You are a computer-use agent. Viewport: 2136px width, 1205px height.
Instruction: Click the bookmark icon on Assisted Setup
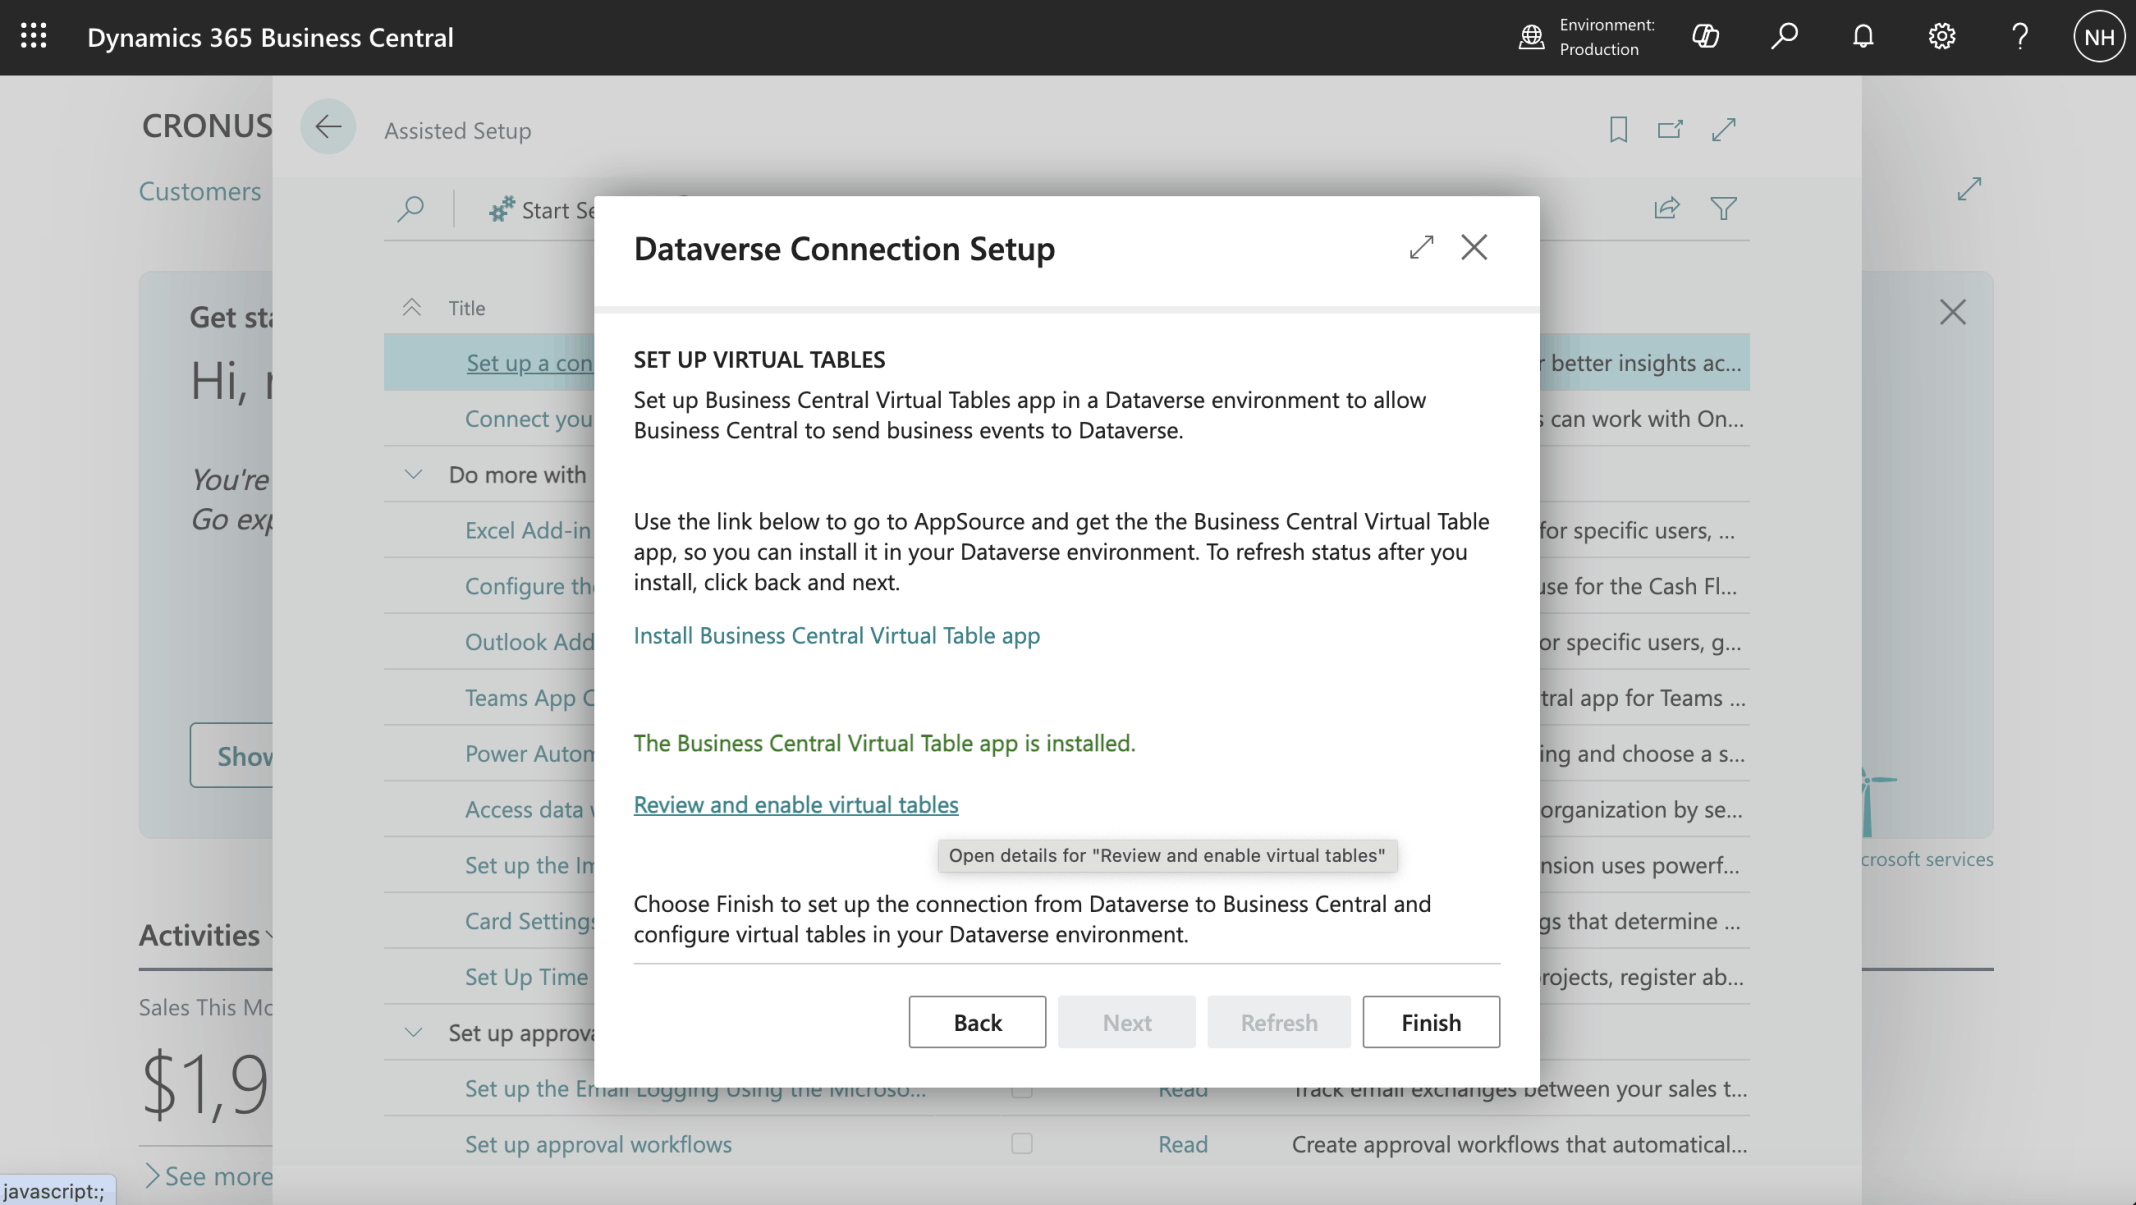pos(1618,129)
